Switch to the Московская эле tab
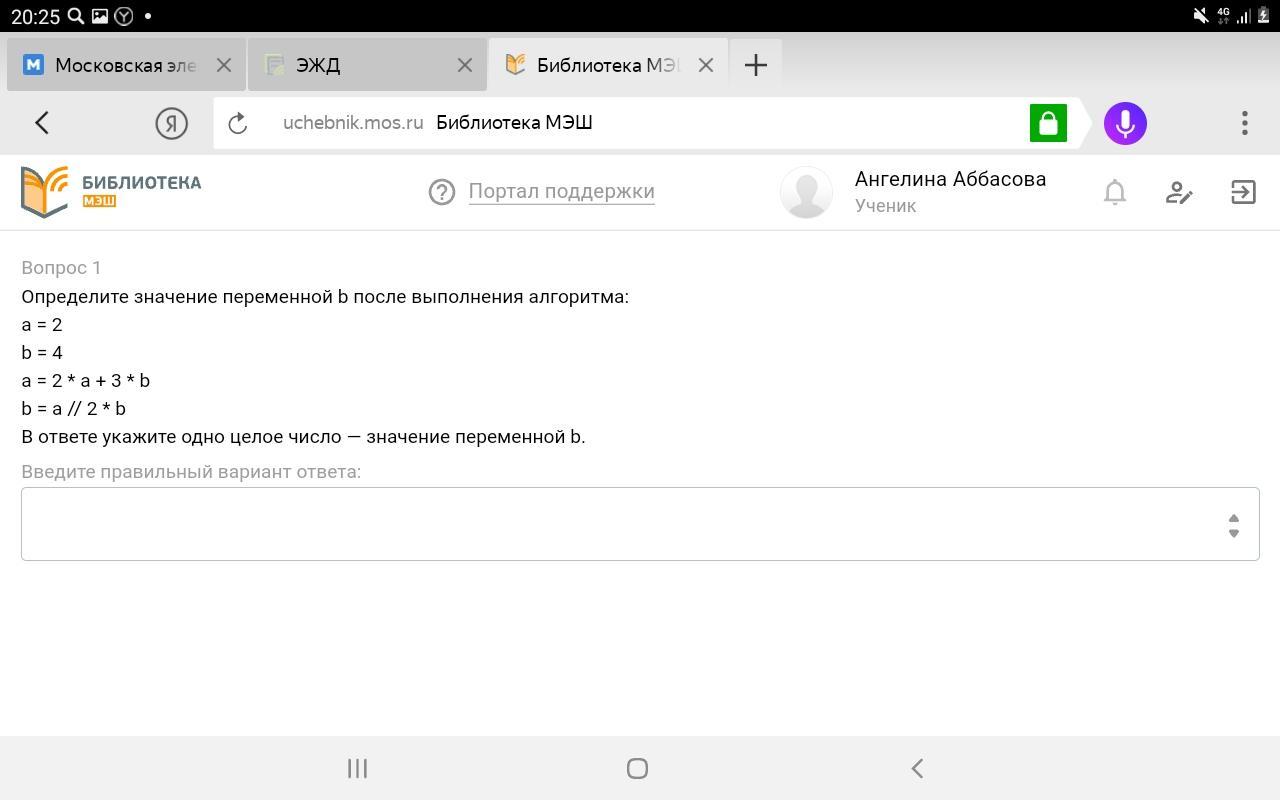Viewport: 1280px width, 800px height. pyautogui.click(x=126, y=65)
